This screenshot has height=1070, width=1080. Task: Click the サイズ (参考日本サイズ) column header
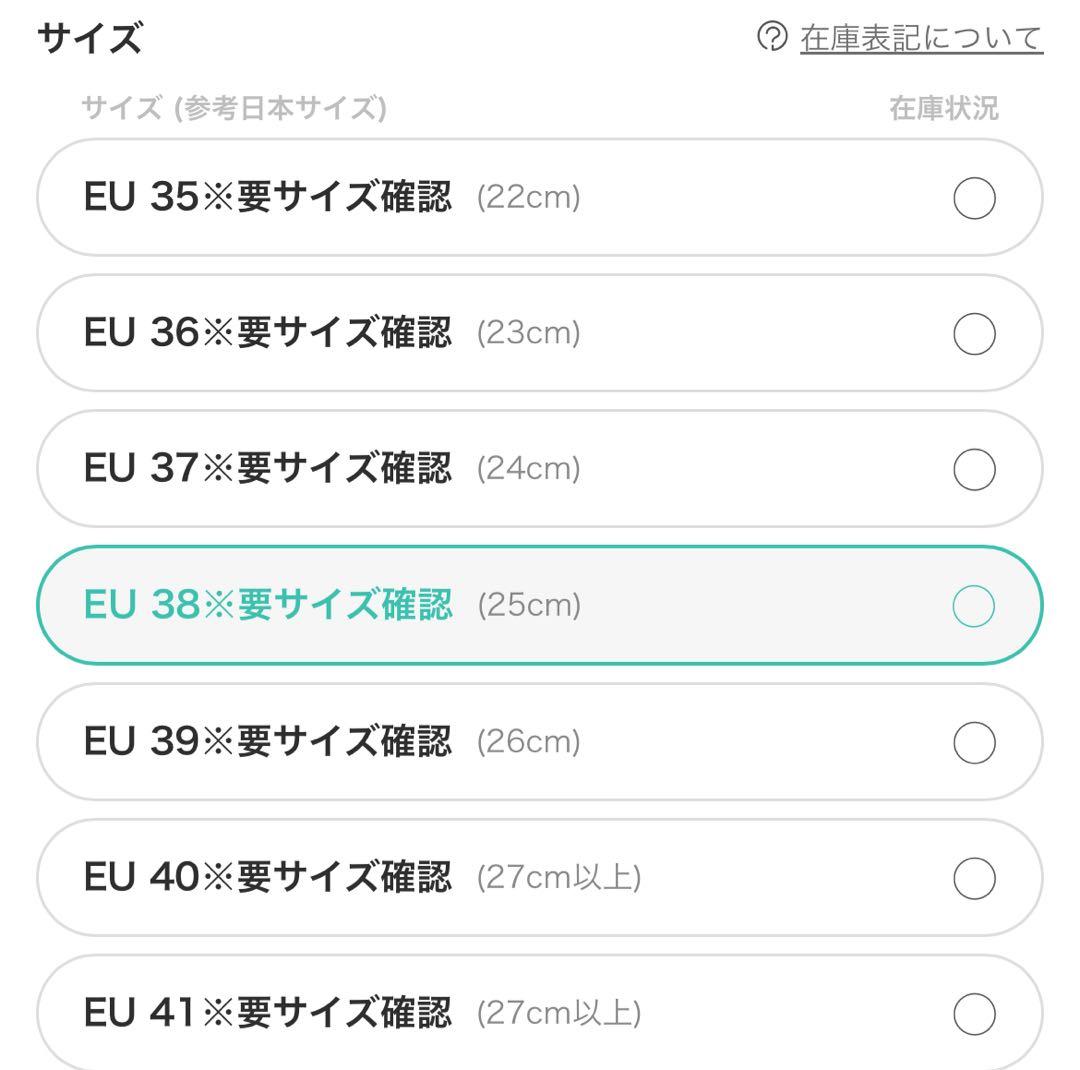(x=233, y=108)
